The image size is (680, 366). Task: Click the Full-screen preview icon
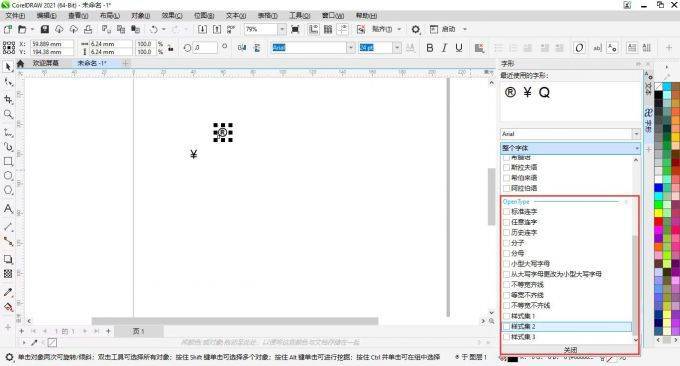[295, 29]
